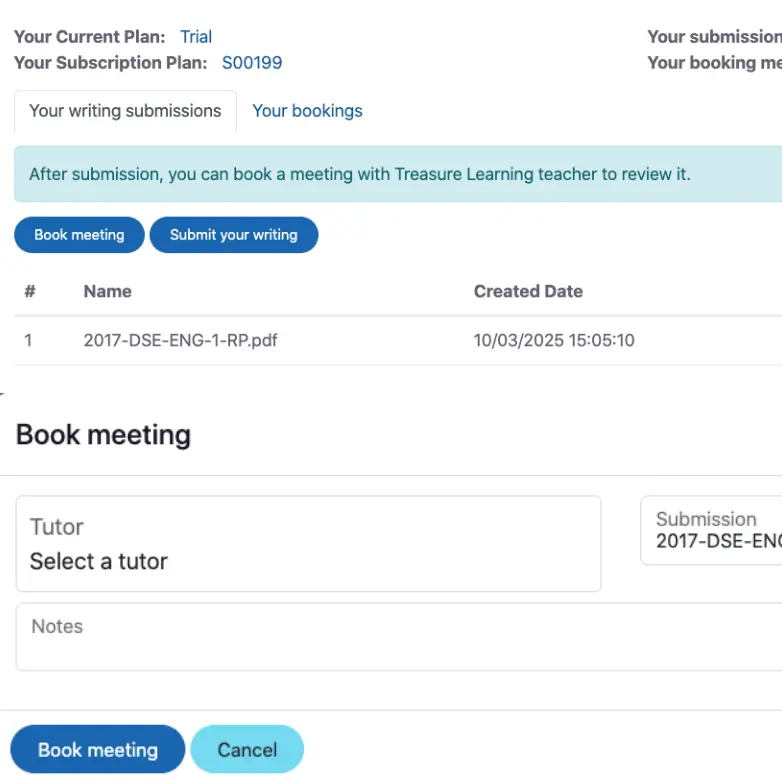
Task: Click the Your Current Plan label
Action: point(90,37)
